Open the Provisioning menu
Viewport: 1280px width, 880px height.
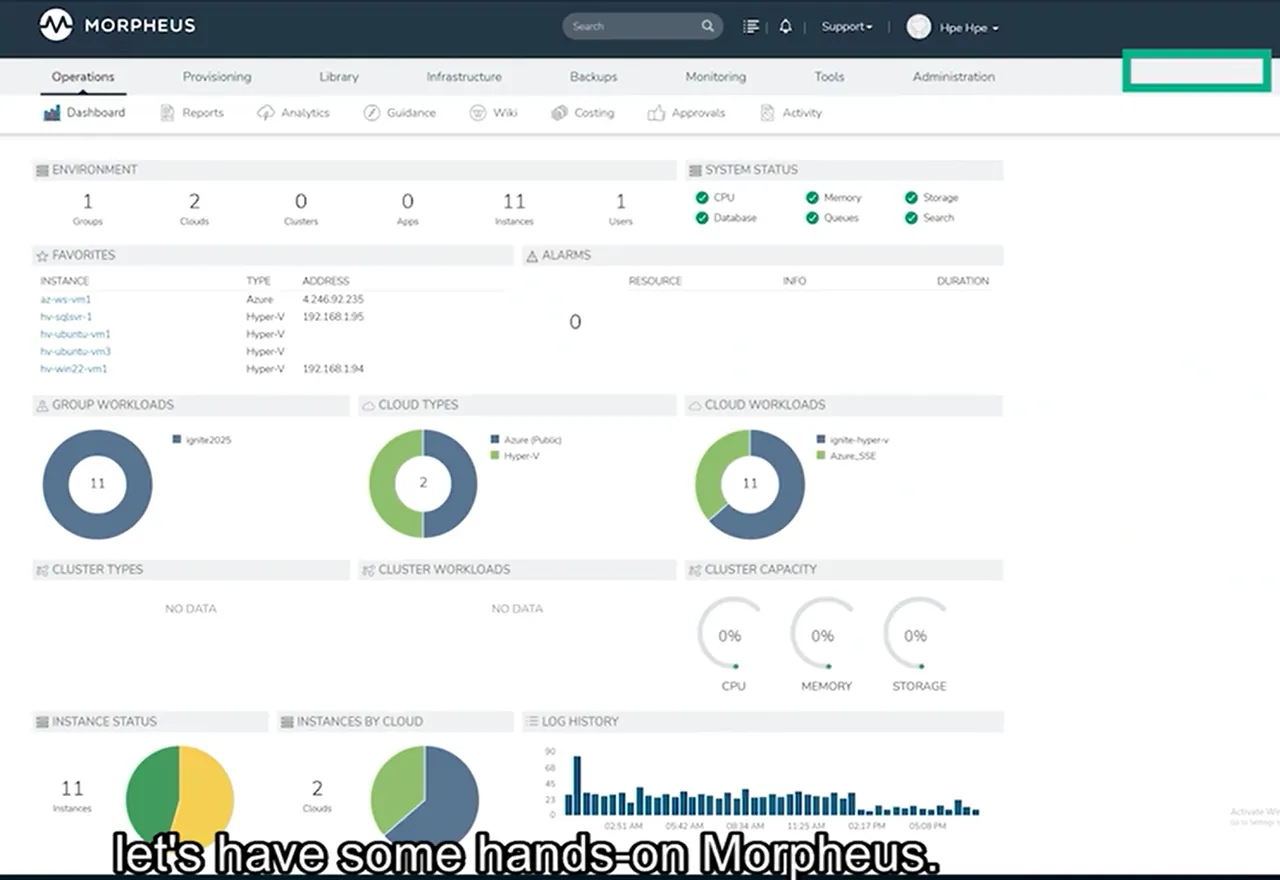pyautogui.click(x=217, y=77)
